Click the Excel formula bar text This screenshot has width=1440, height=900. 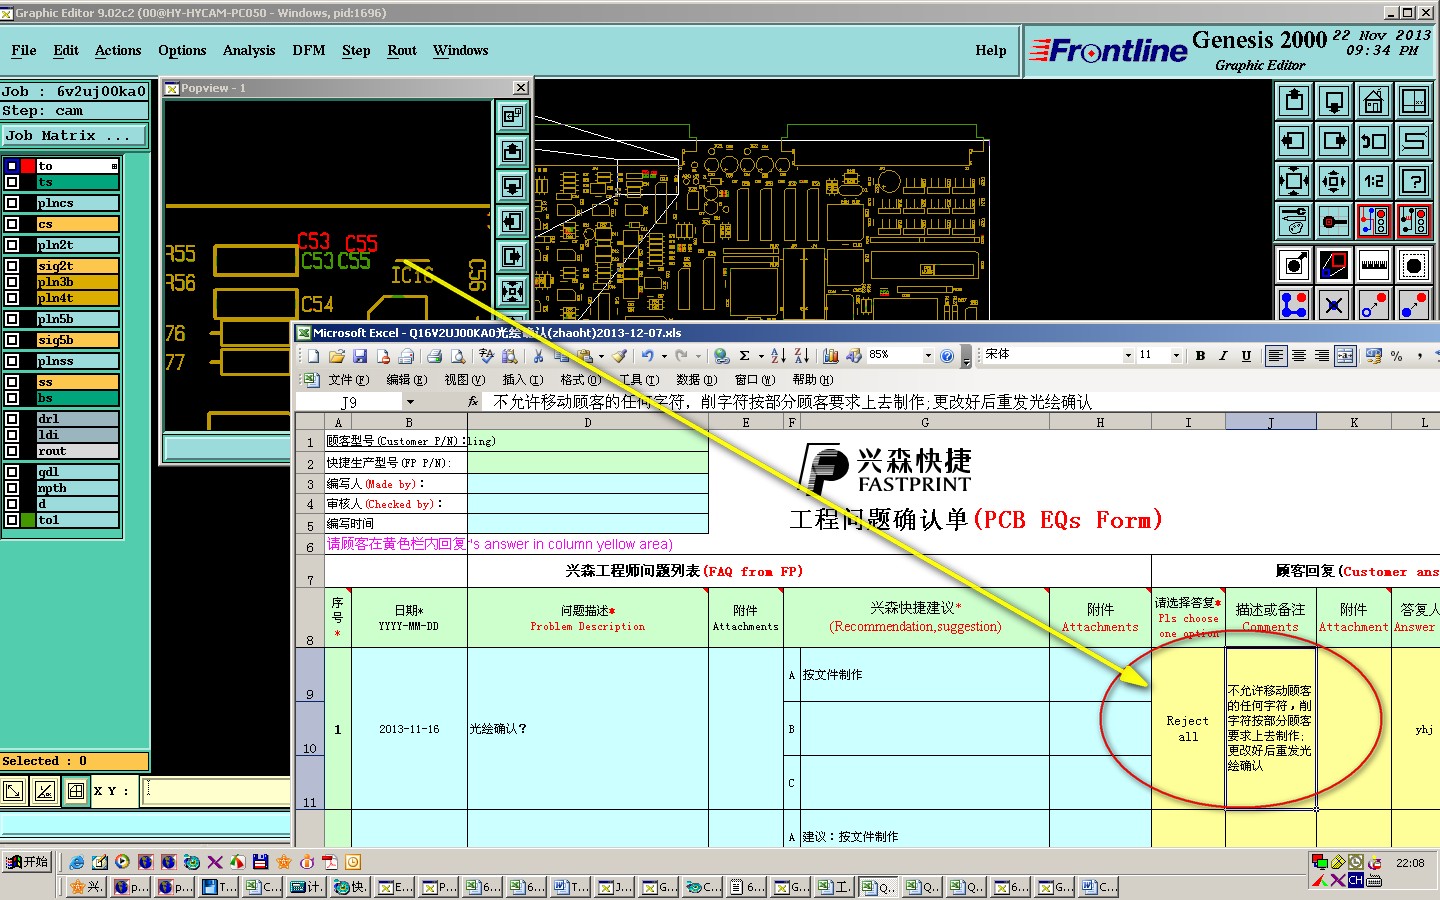pyautogui.click(x=792, y=402)
